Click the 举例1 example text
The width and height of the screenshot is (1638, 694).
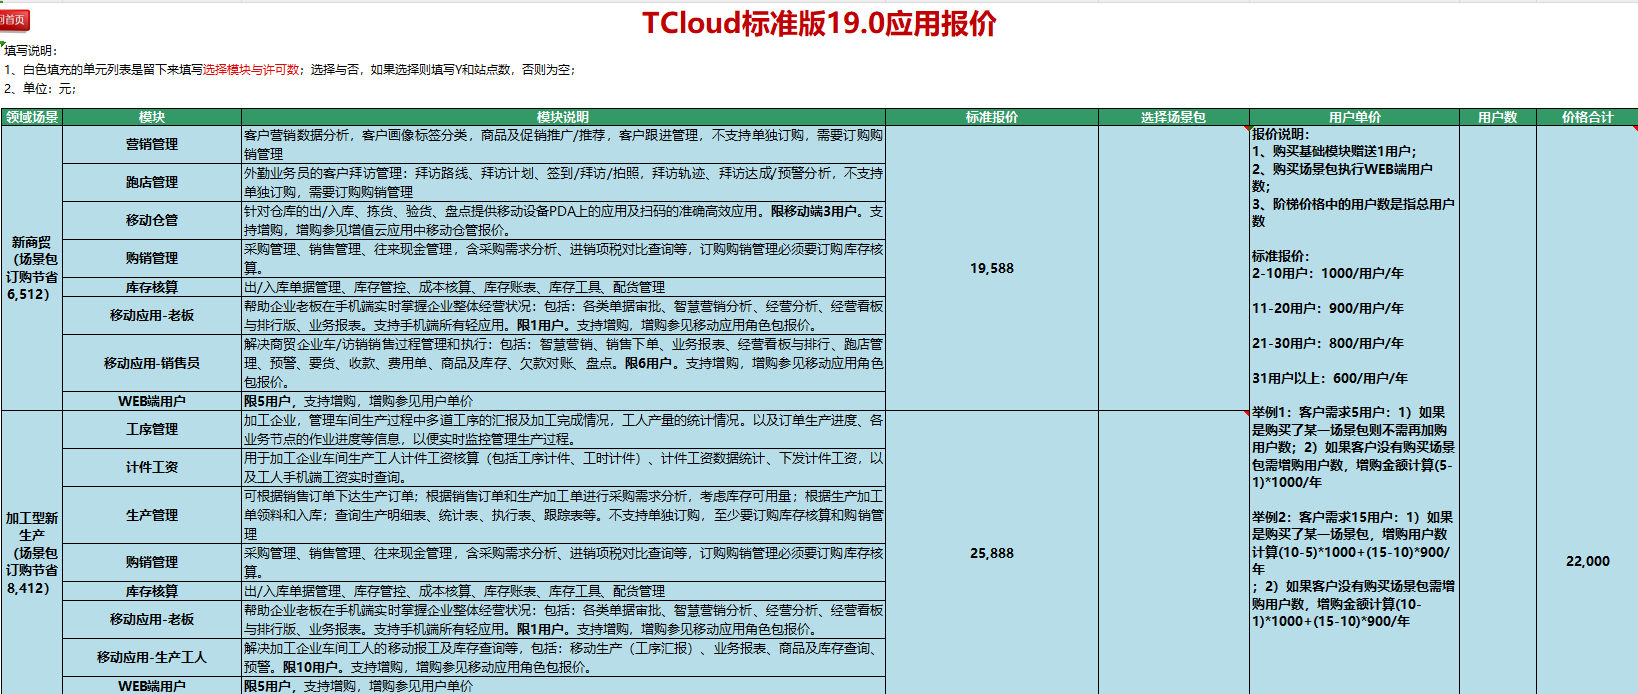[x=1353, y=447]
